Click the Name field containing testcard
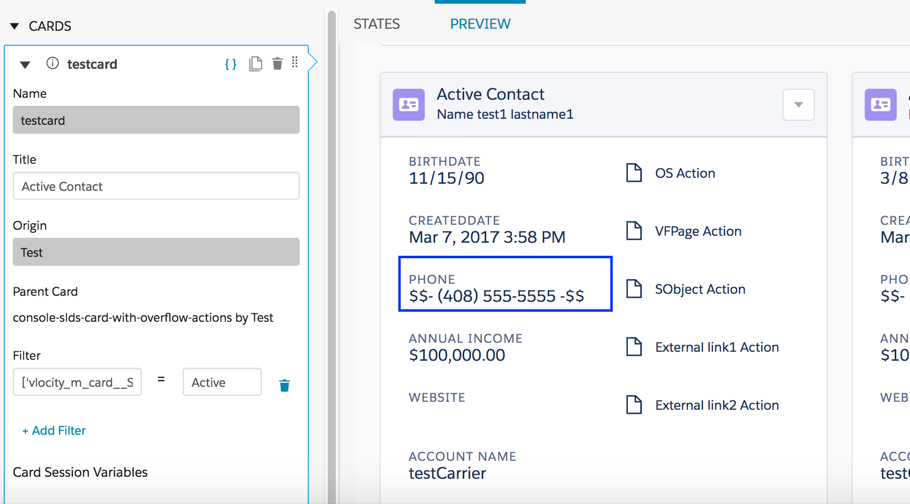Screen dimensions: 910x504 point(156,120)
